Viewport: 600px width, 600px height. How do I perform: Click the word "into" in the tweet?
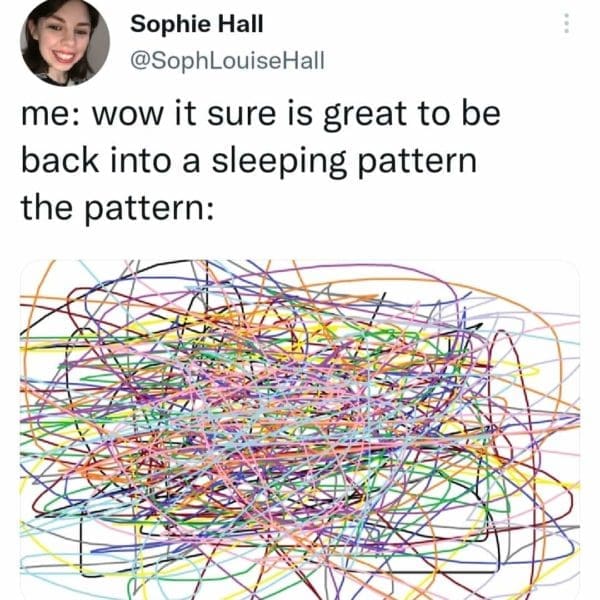click(140, 160)
